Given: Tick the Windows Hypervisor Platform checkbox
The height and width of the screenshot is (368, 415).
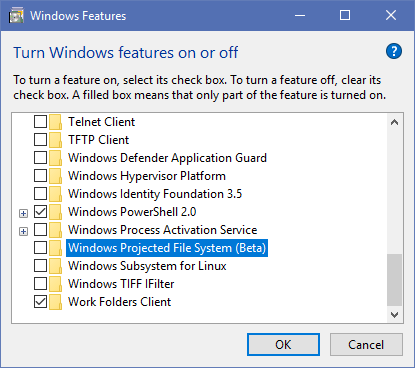Looking at the screenshot, I should [40, 176].
